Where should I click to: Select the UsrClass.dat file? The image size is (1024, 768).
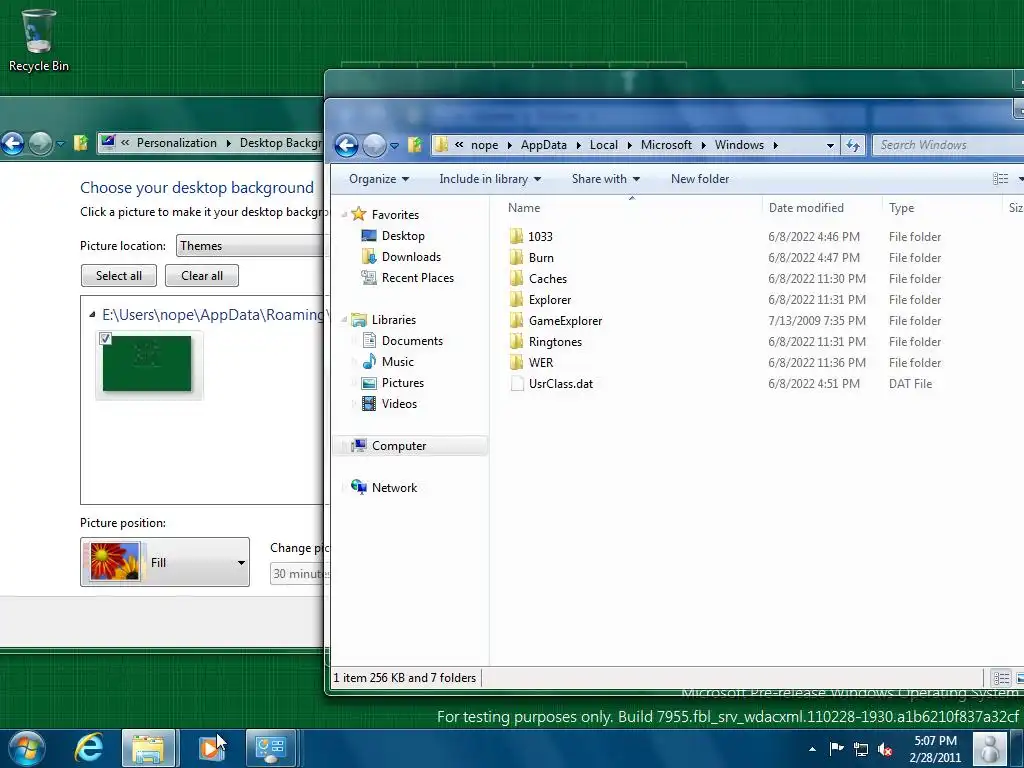point(560,384)
